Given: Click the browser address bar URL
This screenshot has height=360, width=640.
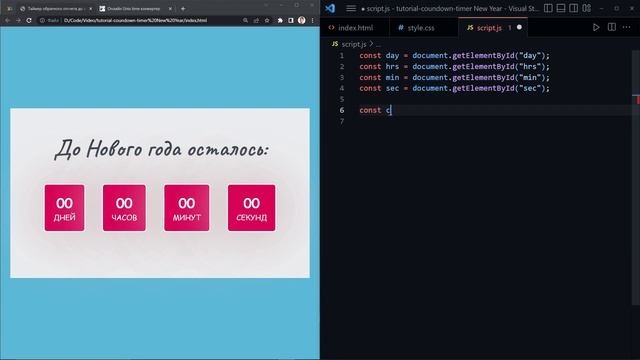Looking at the screenshot, I should coord(135,20).
